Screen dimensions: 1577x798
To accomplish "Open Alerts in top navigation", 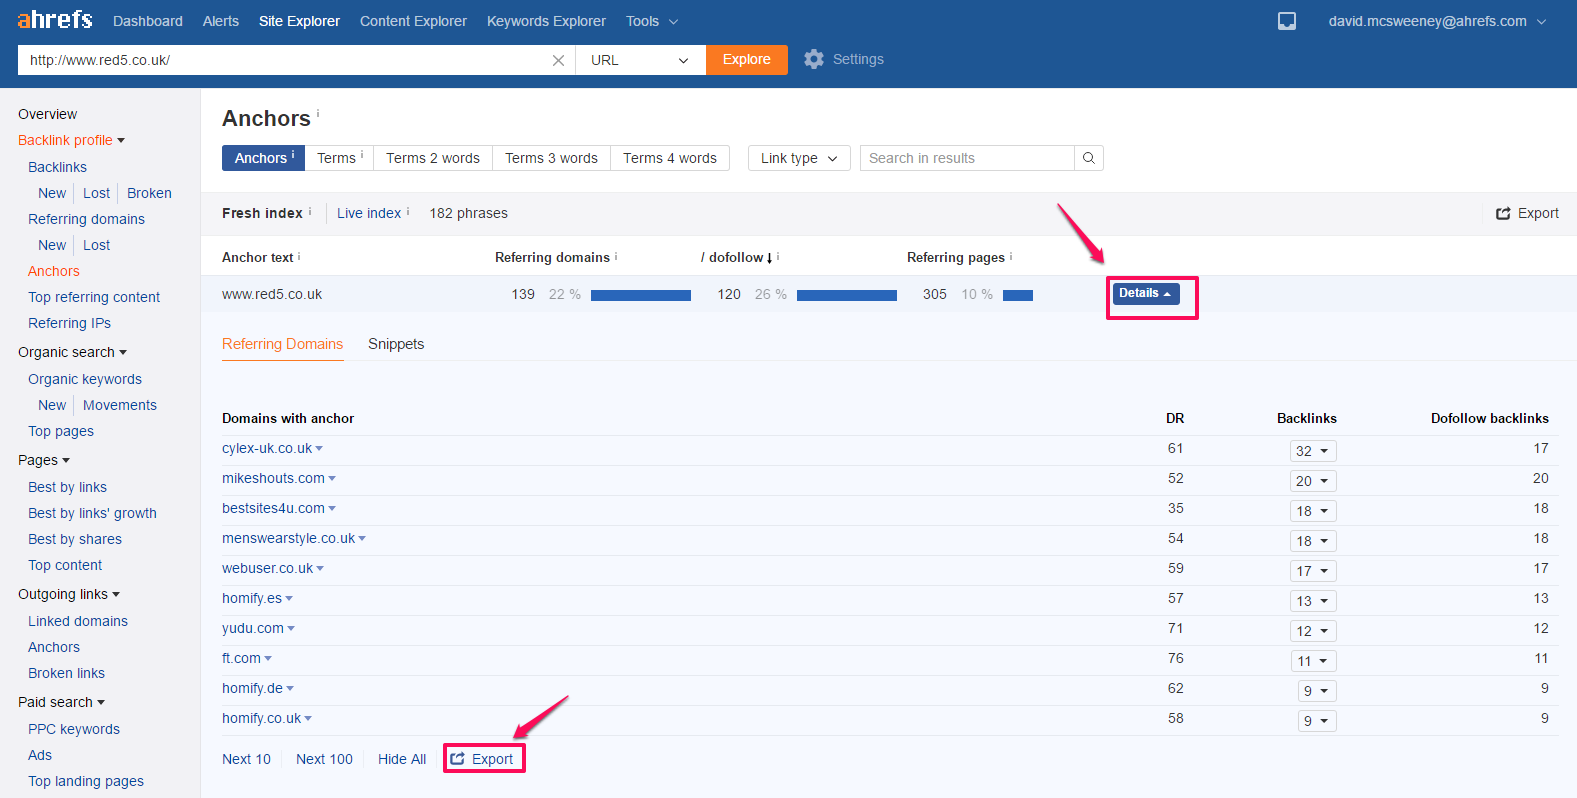I will pyautogui.click(x=221, y=21).
